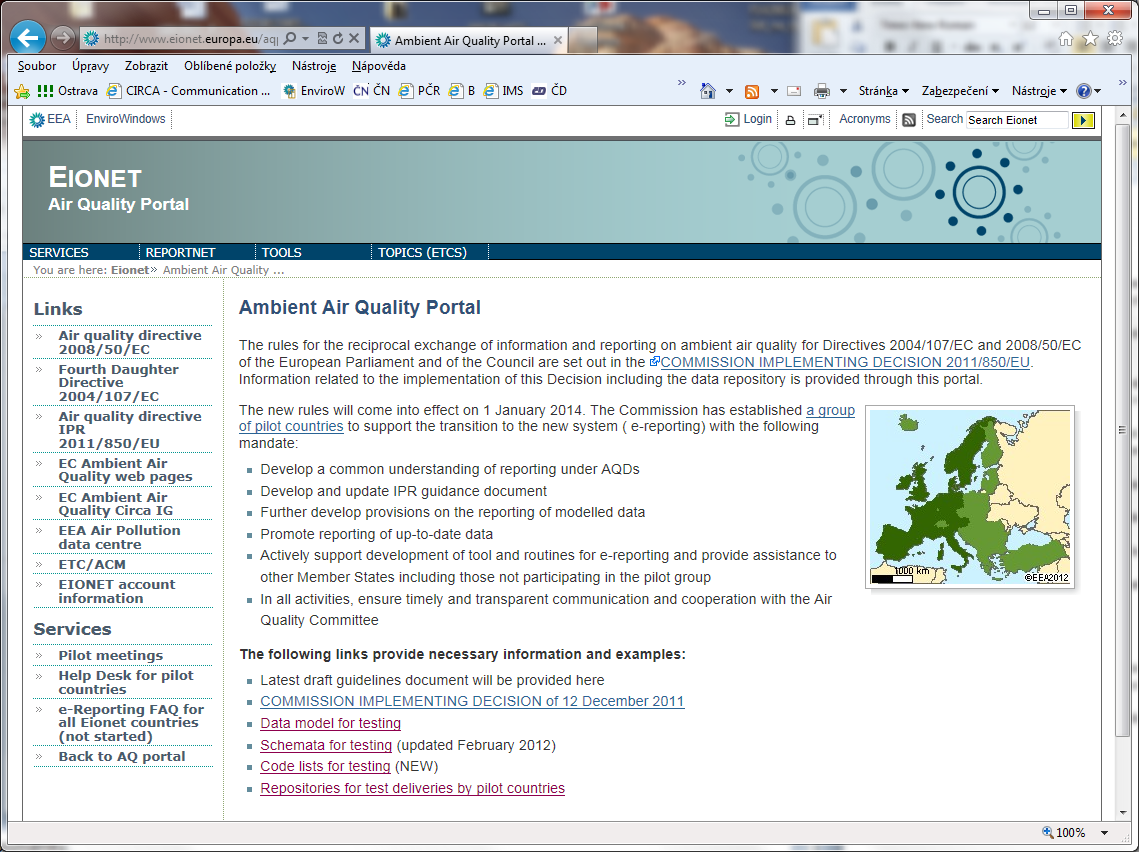Open the Nástroje command bar dropdown
Screen dimensions: 1139x852
click(1039, 91)
